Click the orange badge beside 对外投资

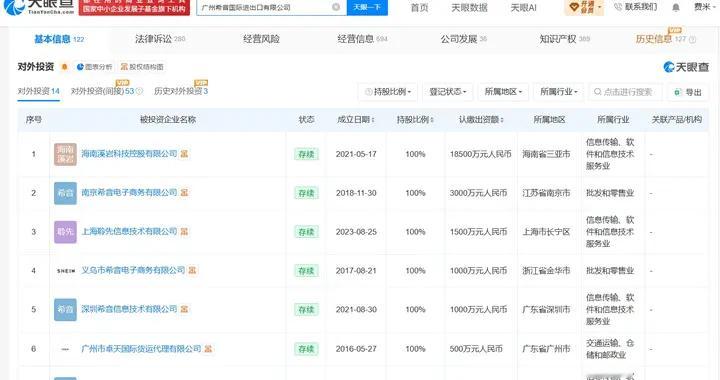click(x=65, y=67)
